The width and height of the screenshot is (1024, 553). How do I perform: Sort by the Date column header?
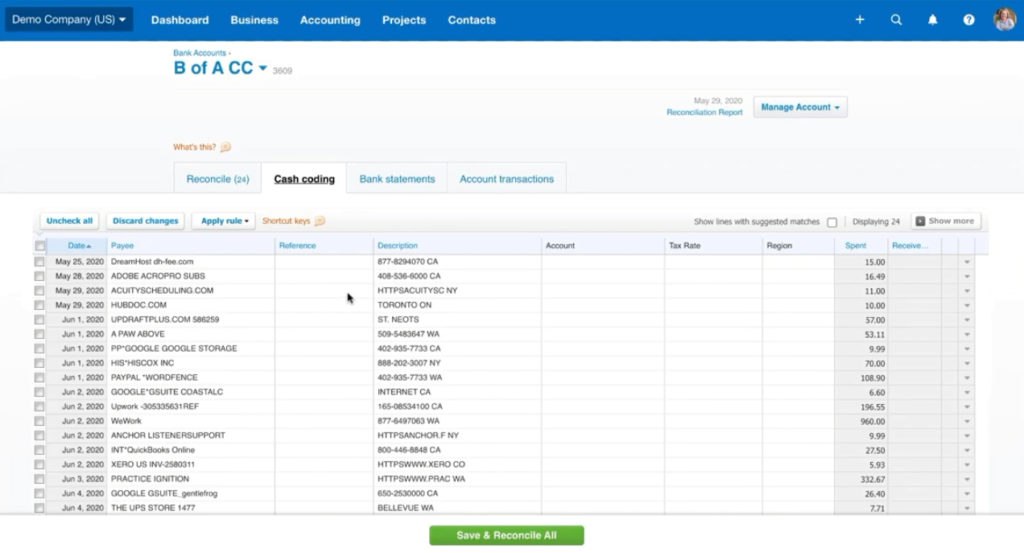77,245
